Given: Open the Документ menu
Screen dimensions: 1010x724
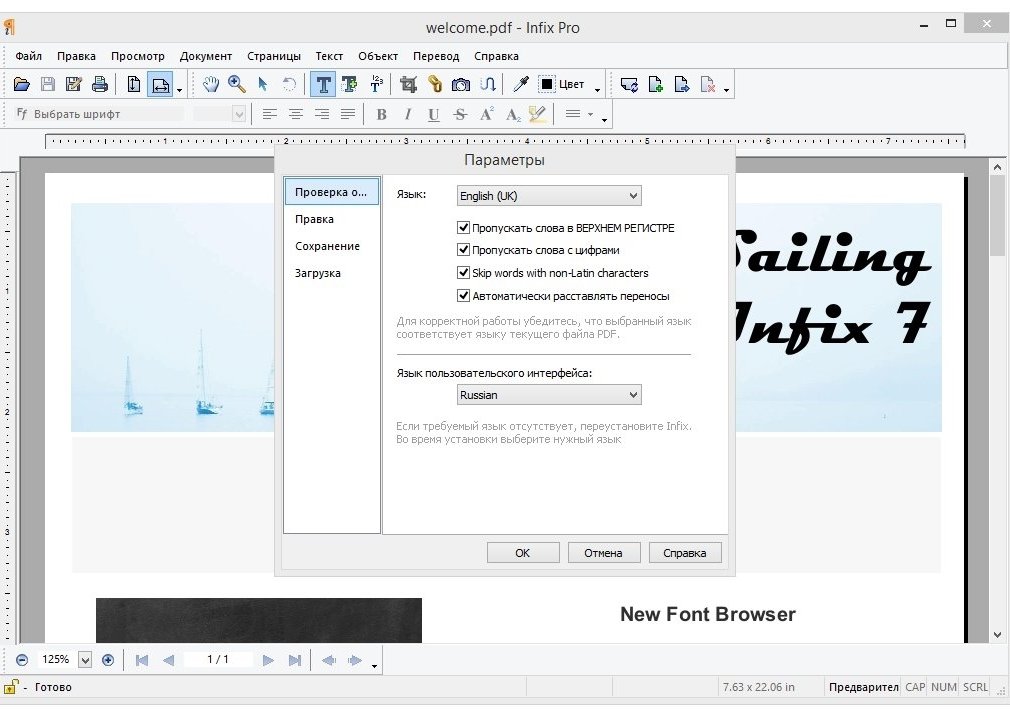Looking at the screenshot, I should click(x=205, y=56).
